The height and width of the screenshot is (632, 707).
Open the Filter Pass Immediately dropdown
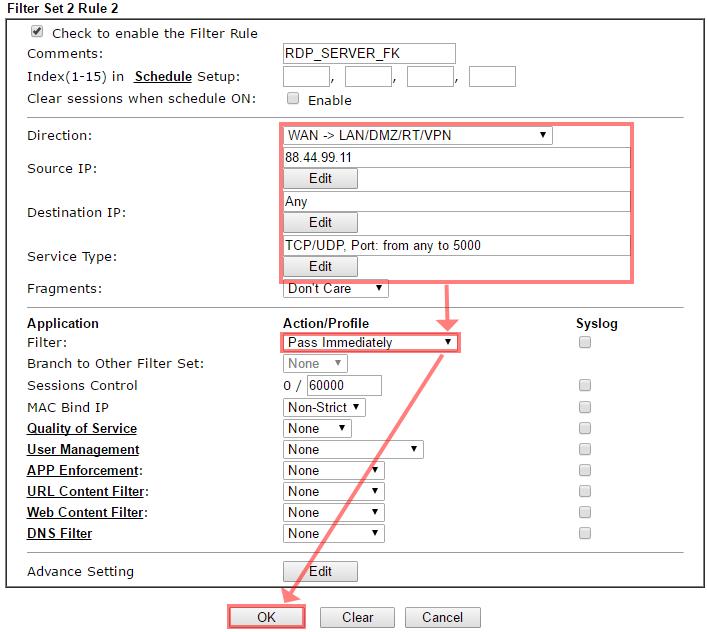370,342
